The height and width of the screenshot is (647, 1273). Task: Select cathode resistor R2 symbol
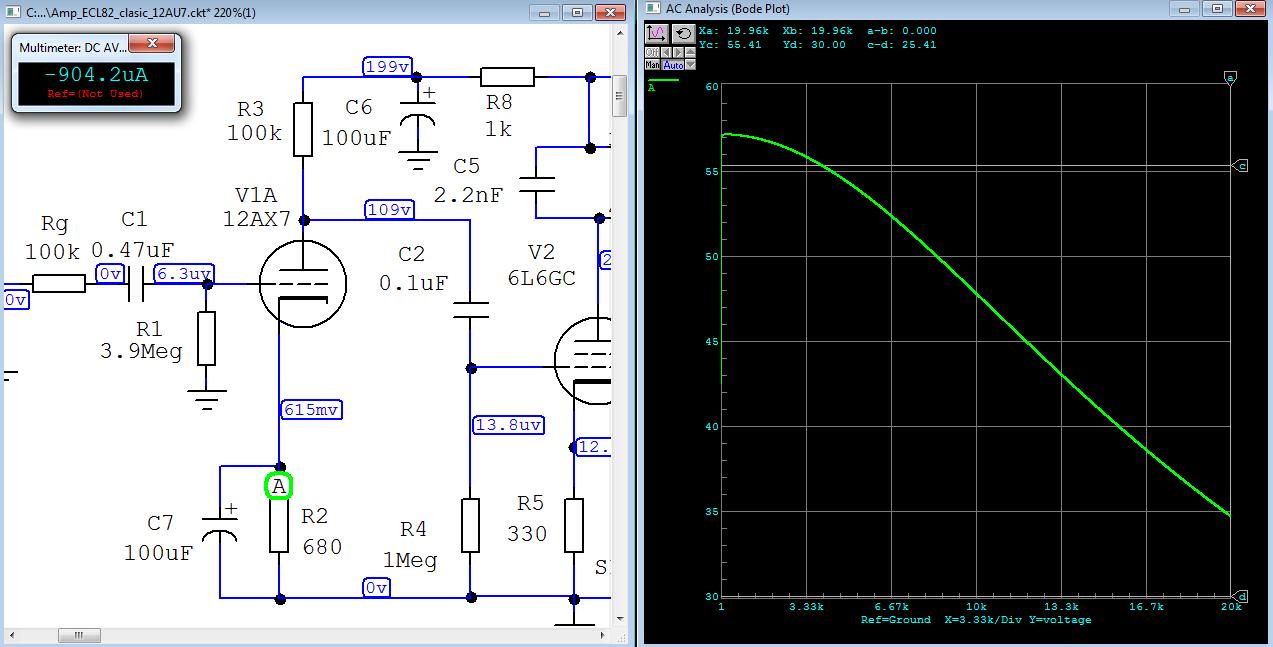279,527
